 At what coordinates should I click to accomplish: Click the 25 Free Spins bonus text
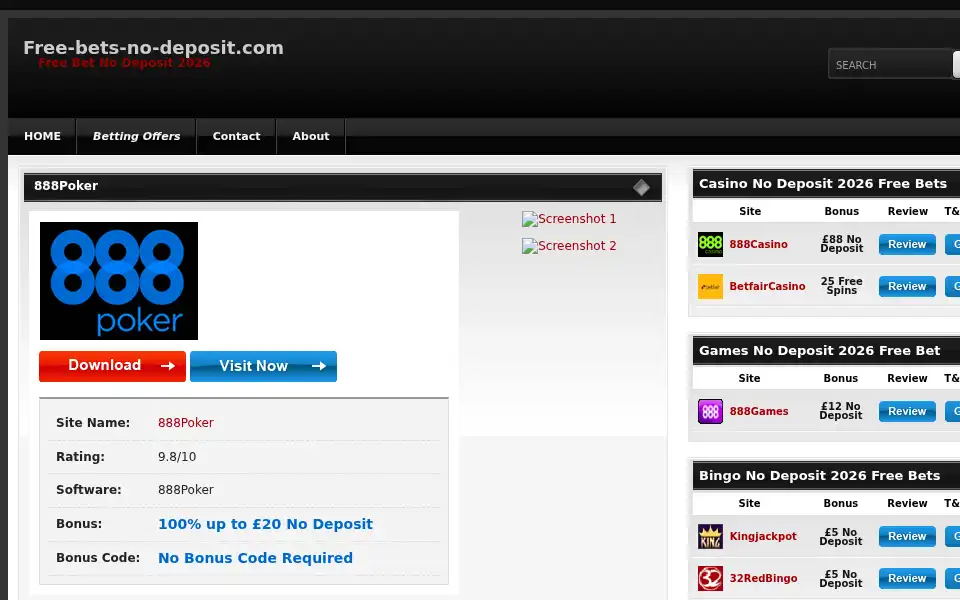pyautogui.click(x=841, y=286)
